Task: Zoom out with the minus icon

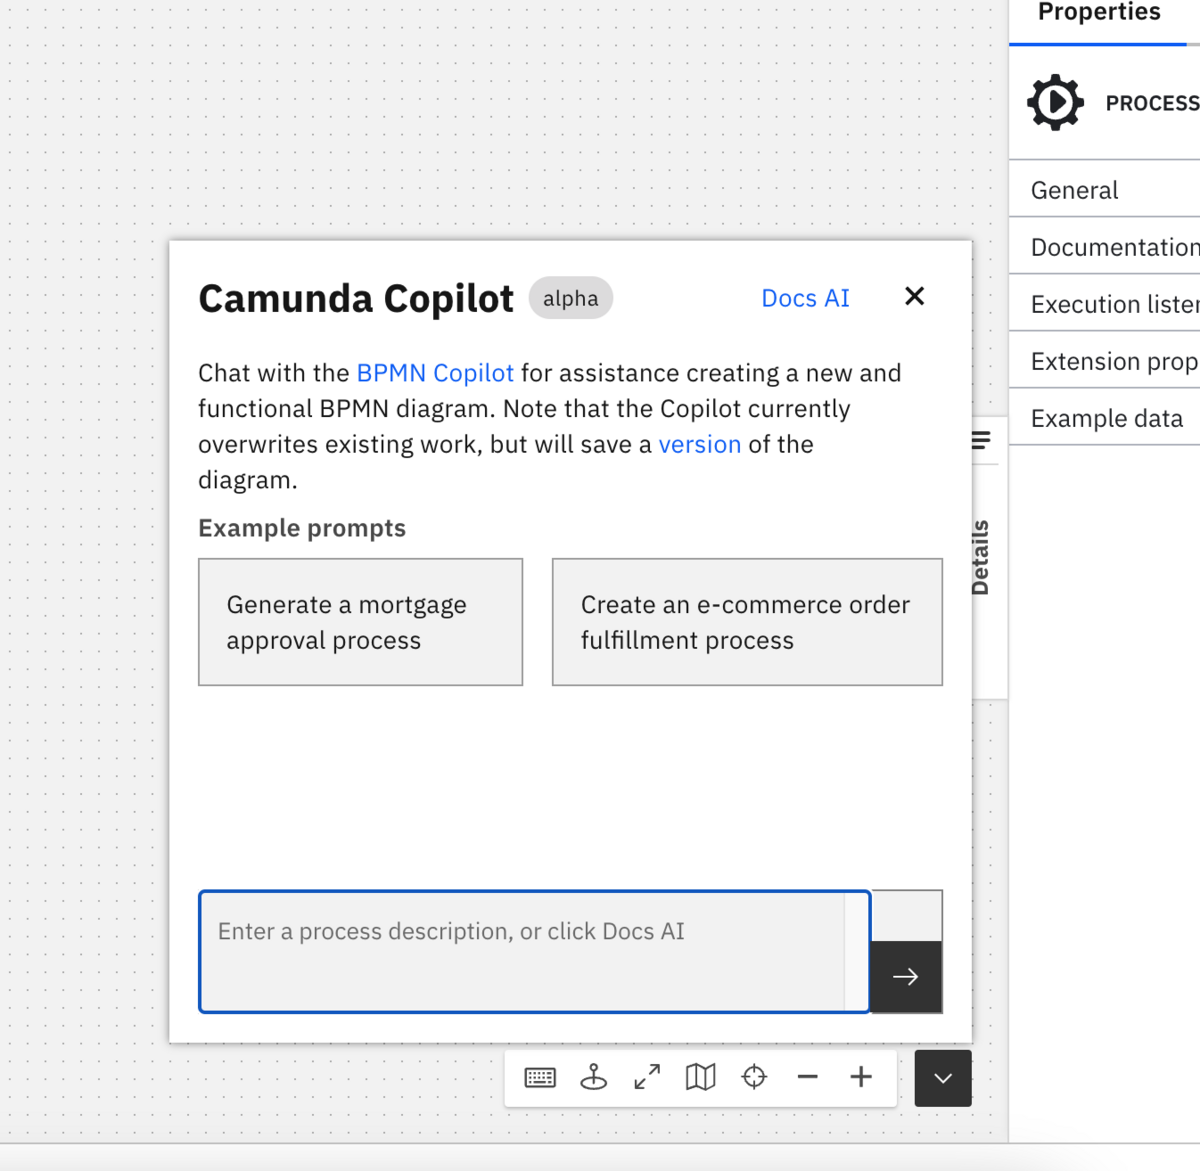Action: 808,1077
